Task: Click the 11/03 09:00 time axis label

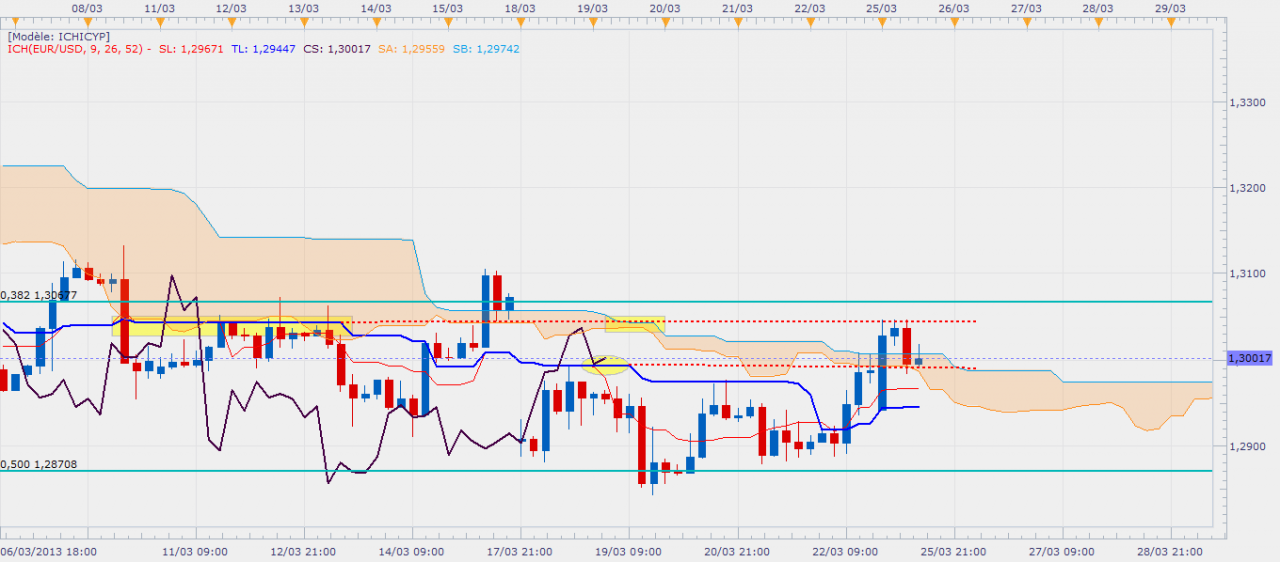Action: [195, 551]
